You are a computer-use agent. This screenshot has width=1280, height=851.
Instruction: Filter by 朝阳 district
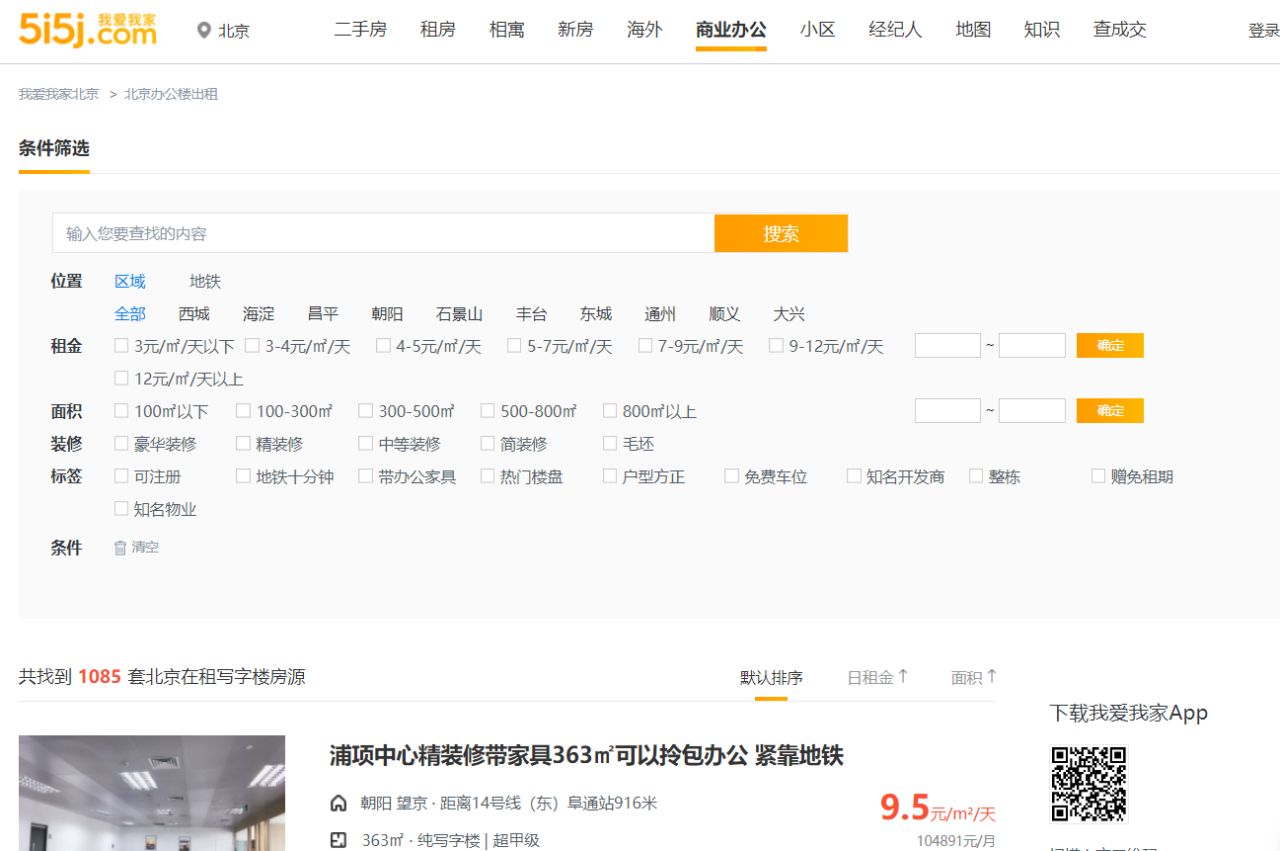(387, 314)
